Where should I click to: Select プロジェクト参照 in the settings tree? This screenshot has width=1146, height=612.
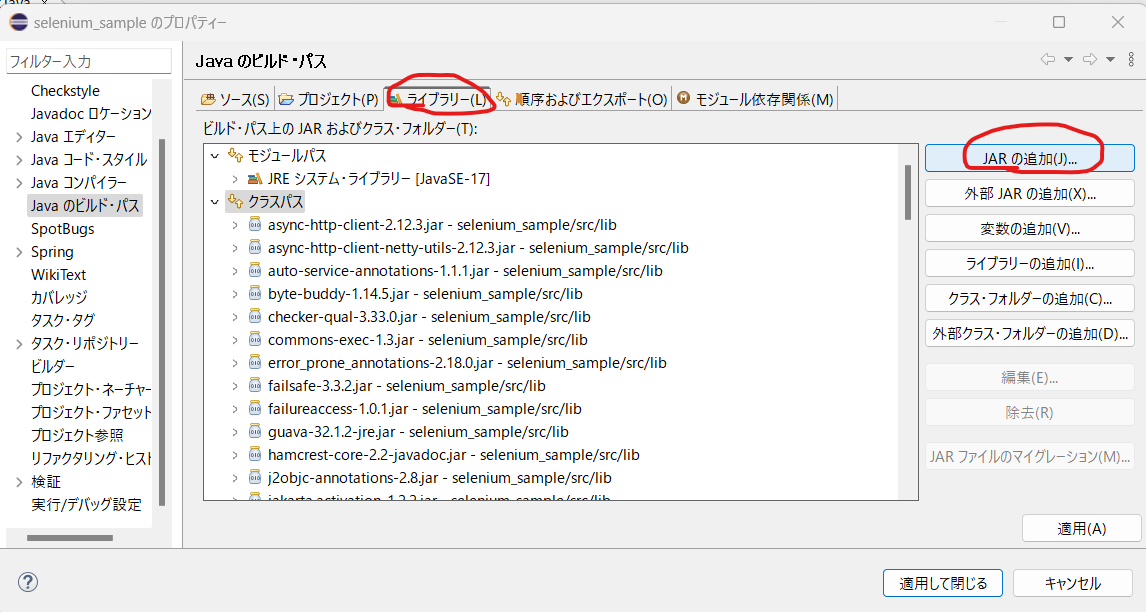coord(77,435)
